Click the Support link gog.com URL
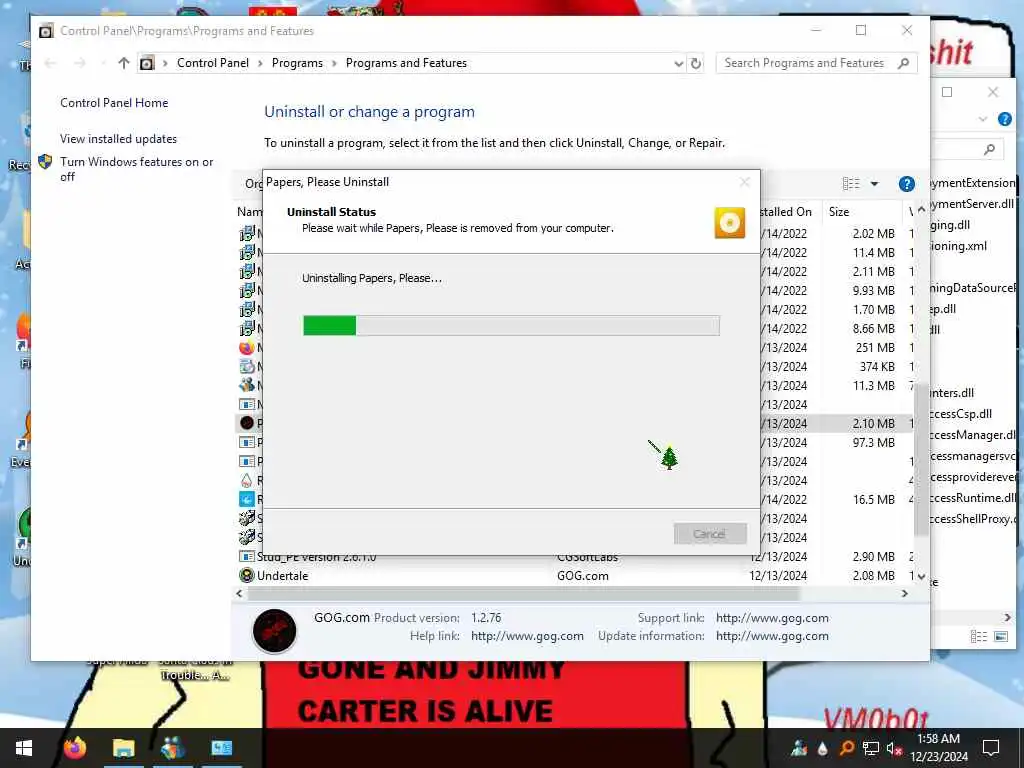 click(x=772, y=618)
